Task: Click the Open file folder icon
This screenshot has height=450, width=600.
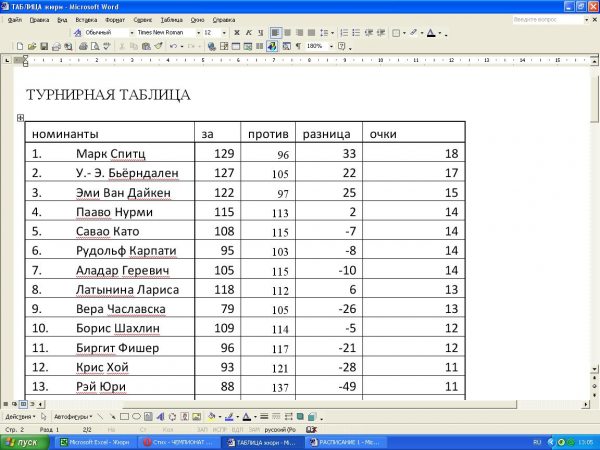Action: point(33,46)
